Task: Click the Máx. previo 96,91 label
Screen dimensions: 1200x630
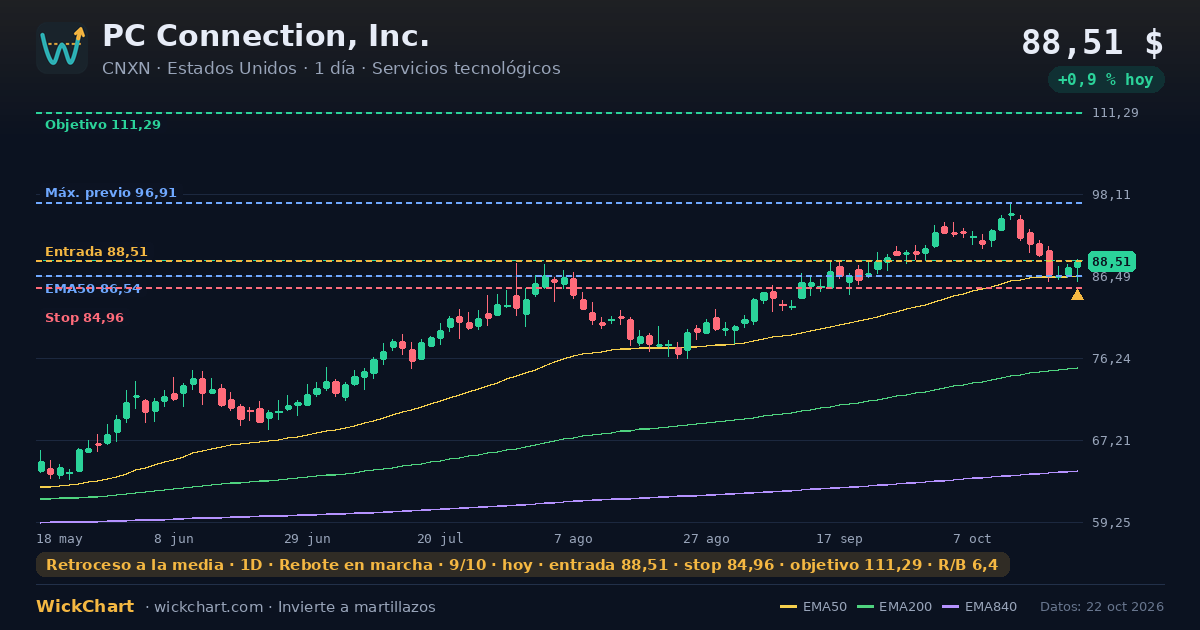Action: tap(111, 193)
